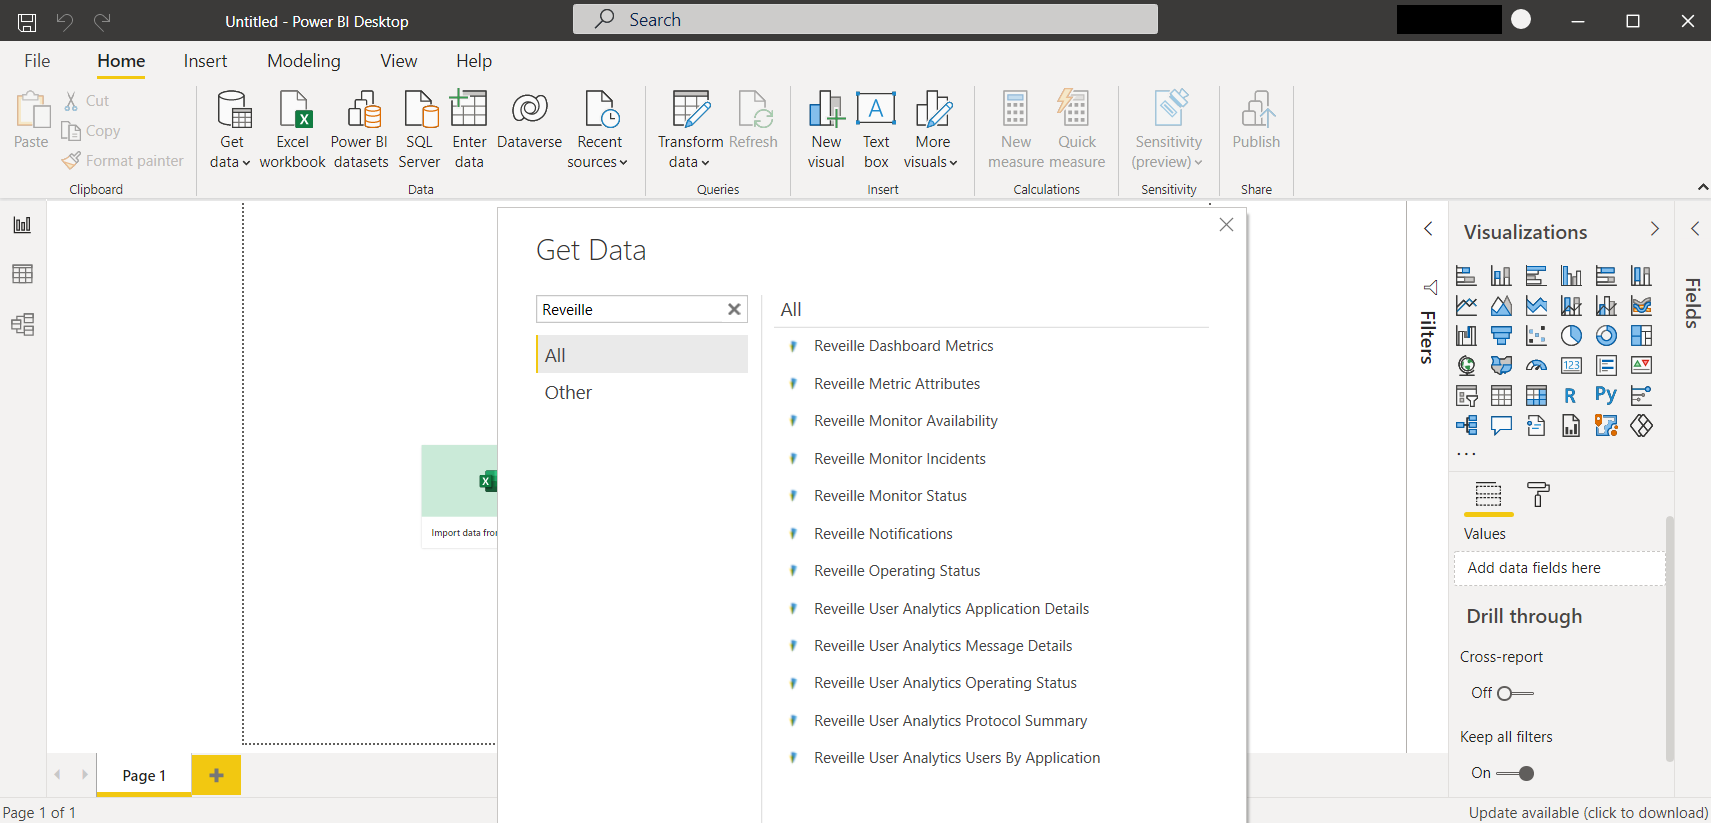This screenshot has width=1711, height=823.
Task: Show more visuals via ellipsis
Action: (x=1466, y=454)
